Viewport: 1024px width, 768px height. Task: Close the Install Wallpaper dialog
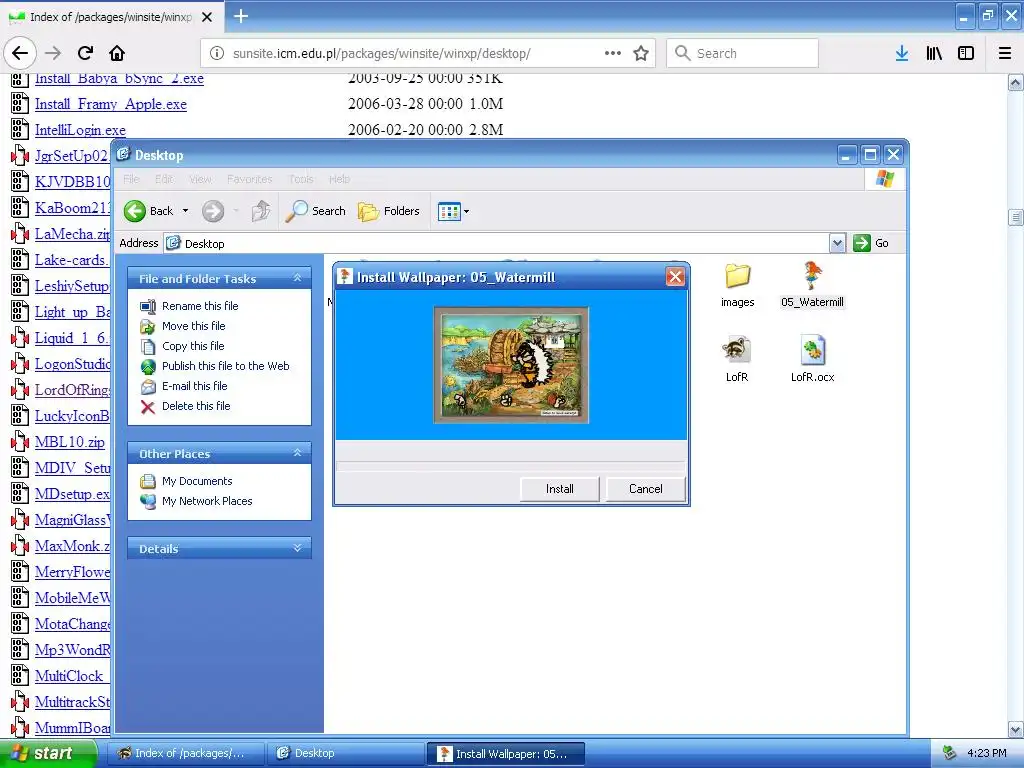pos(675,277)
